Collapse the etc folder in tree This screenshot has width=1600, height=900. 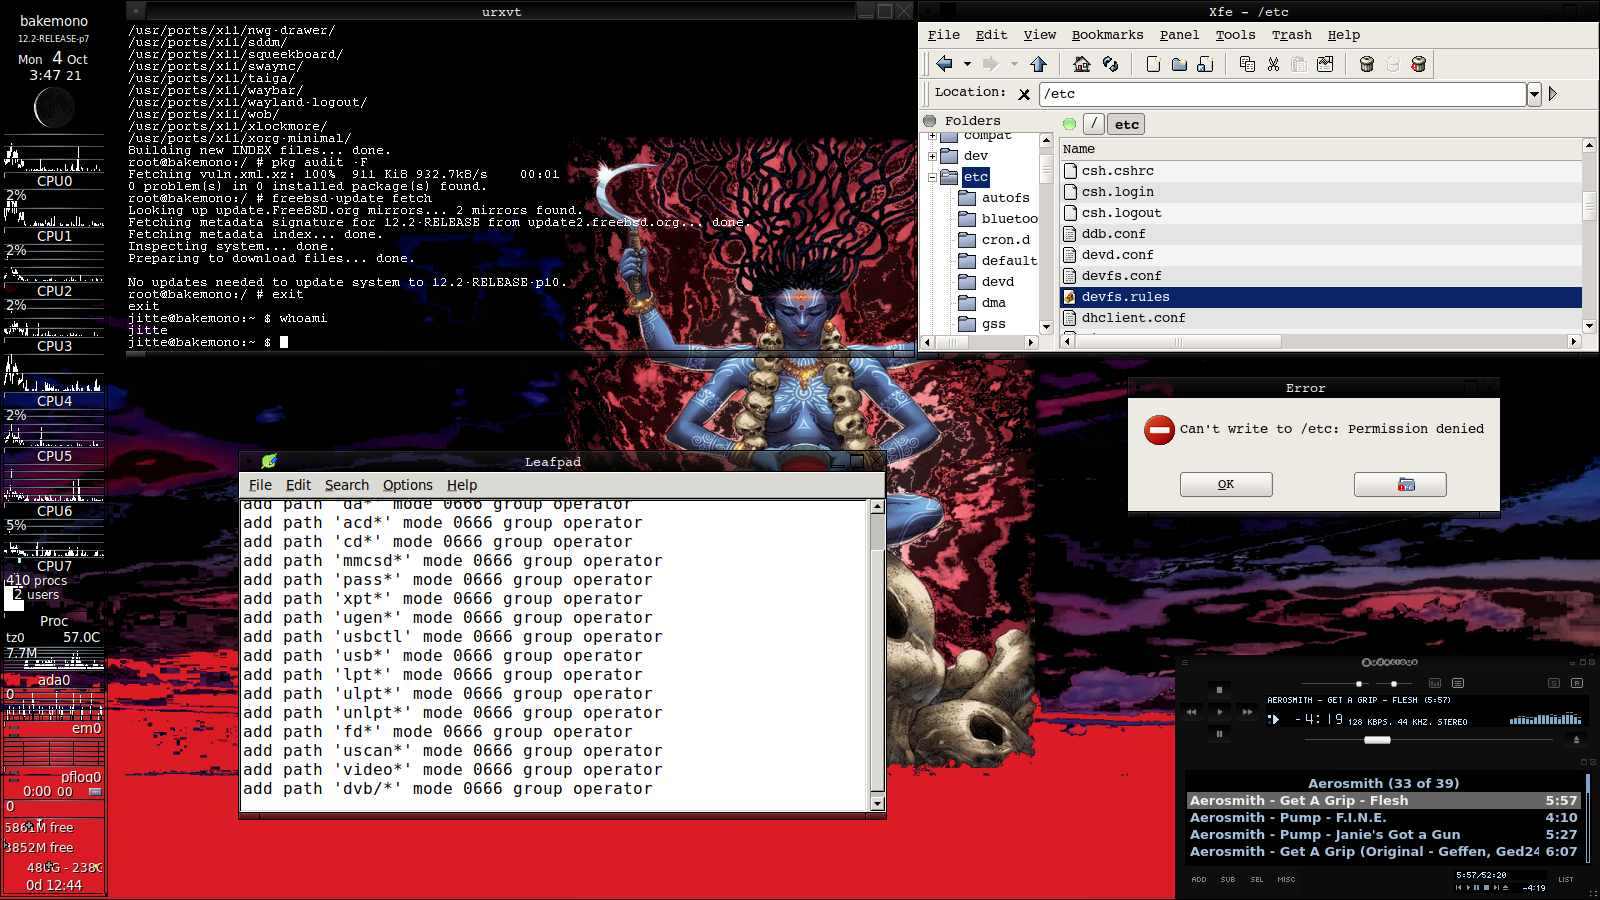(x=932, y=177)
